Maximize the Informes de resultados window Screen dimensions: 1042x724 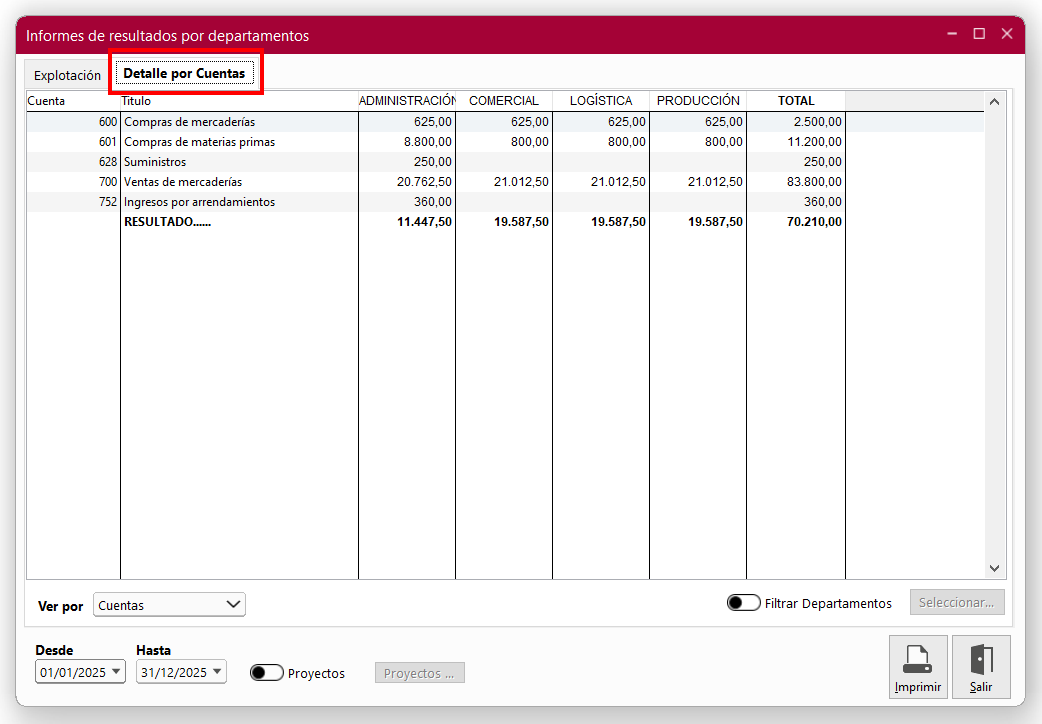coord(979,34)
